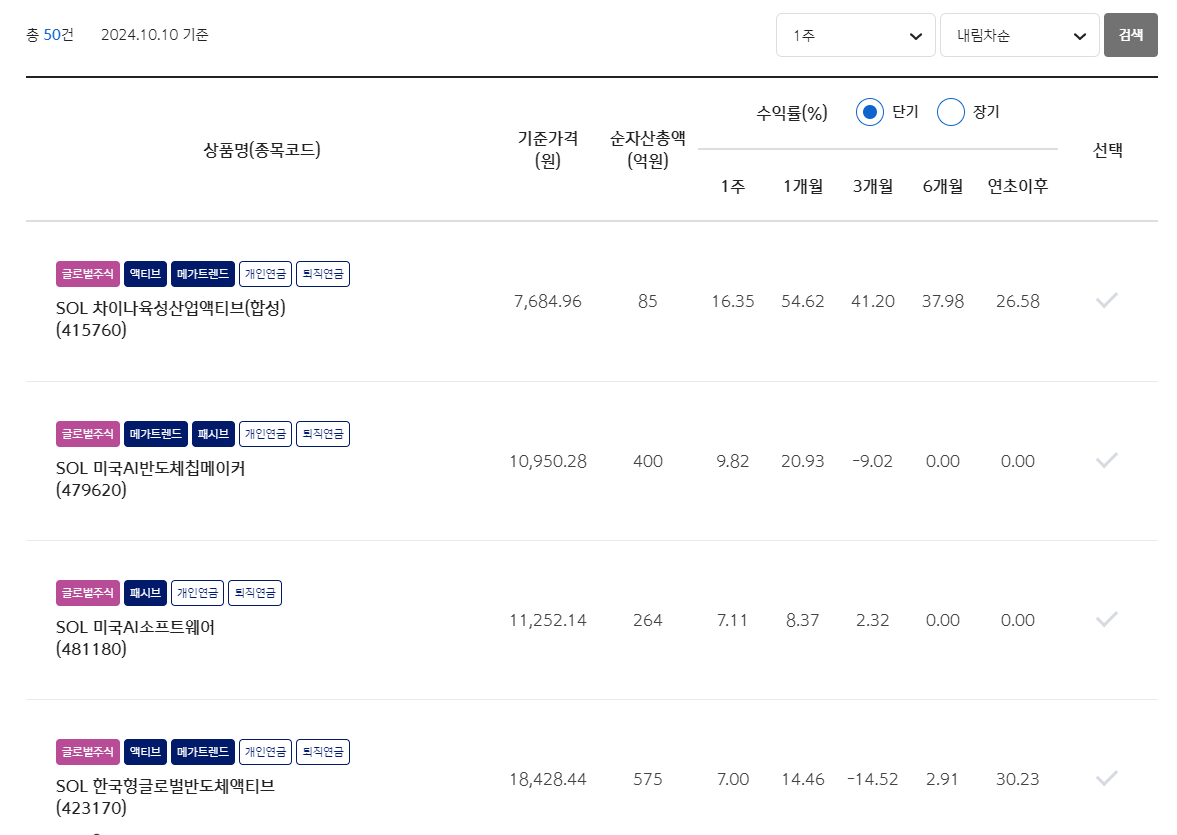Image resolution: width=1177 pixels, height=835 pixels.
Task: Click the base price 7,684.96
Action: pos(547,301)
